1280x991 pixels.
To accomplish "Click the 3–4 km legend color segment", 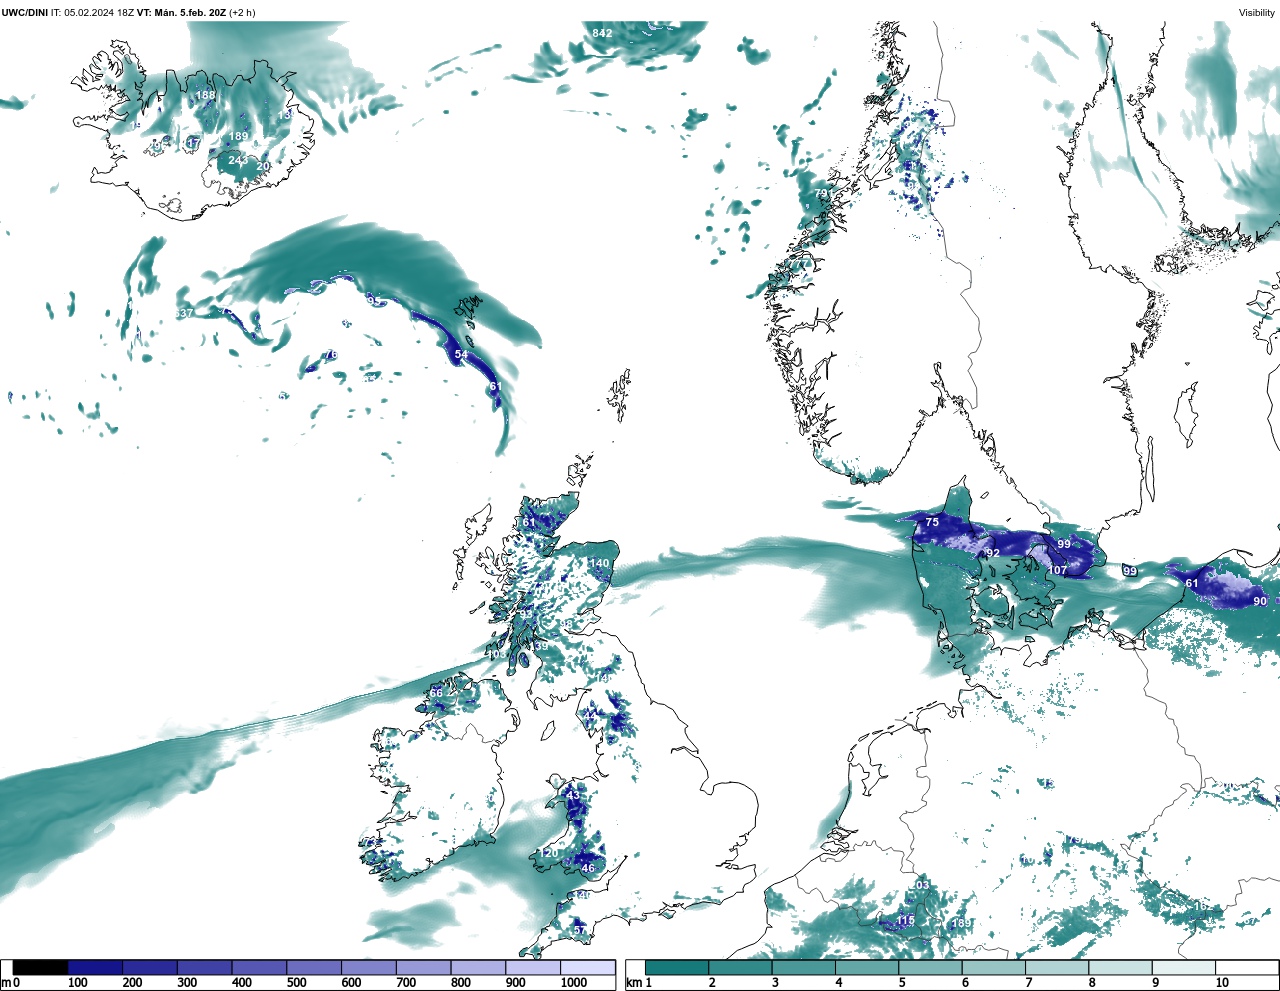I will pyautogui.click(x=804, y=967).
